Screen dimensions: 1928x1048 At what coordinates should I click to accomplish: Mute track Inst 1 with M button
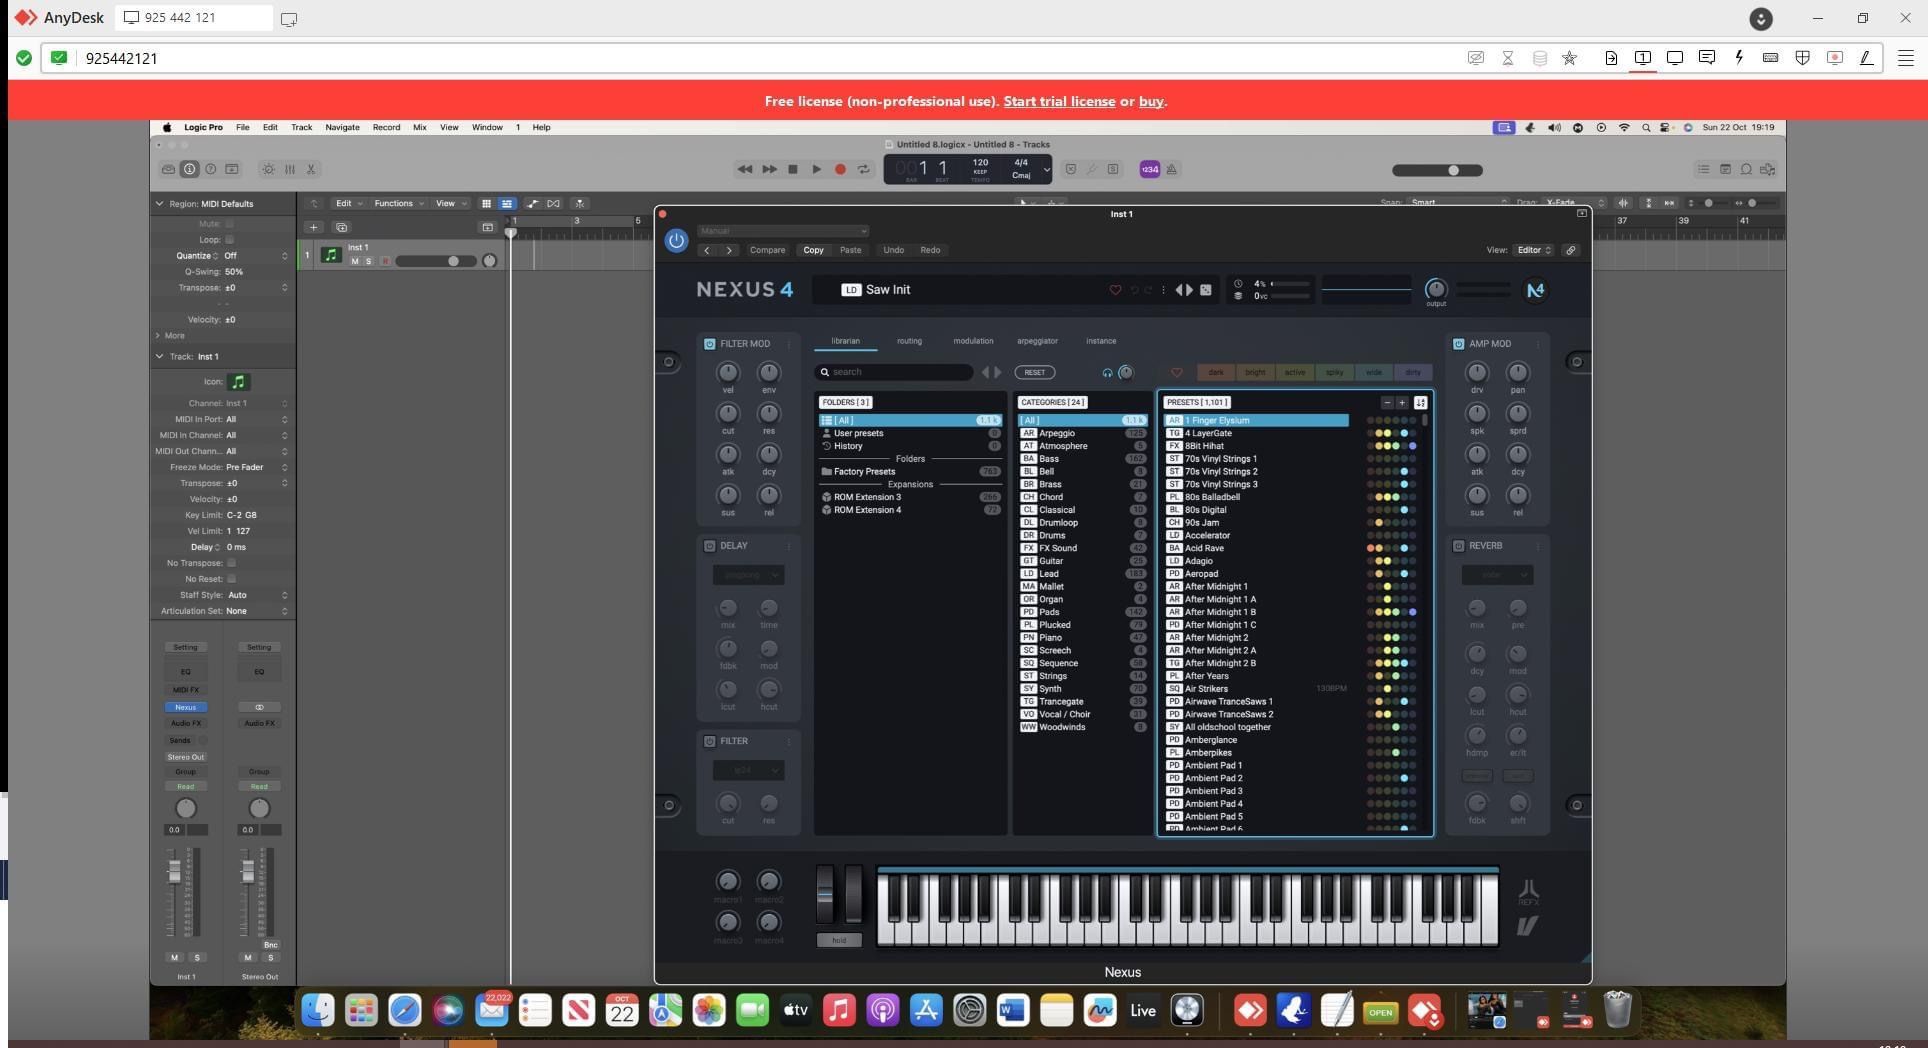pos(354,262)
